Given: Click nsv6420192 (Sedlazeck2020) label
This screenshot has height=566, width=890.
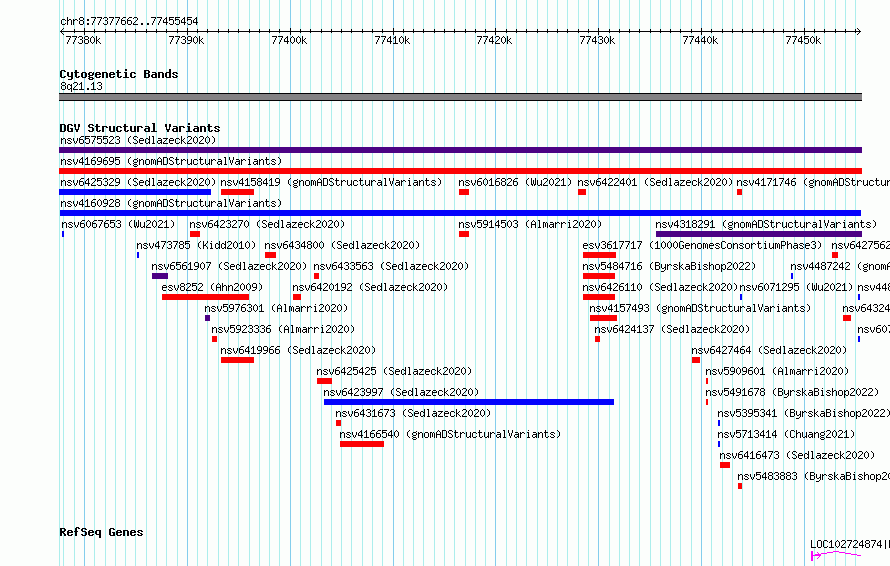Looking at the screenshot, I should click(370, 287).
